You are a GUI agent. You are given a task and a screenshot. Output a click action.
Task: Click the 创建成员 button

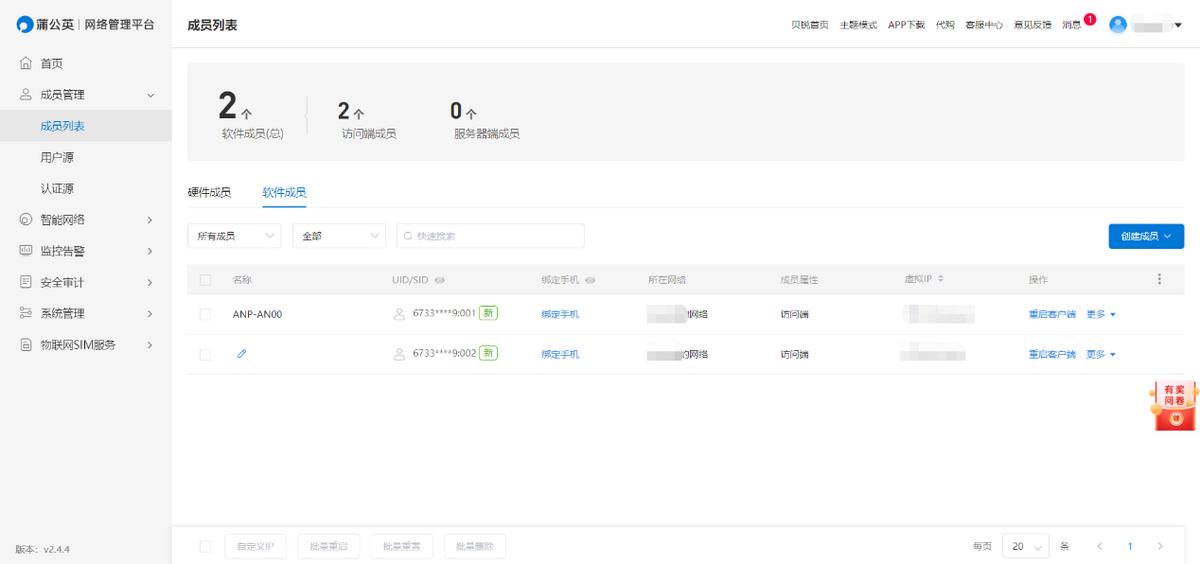pyautogui.click(x=1146, y=236)
